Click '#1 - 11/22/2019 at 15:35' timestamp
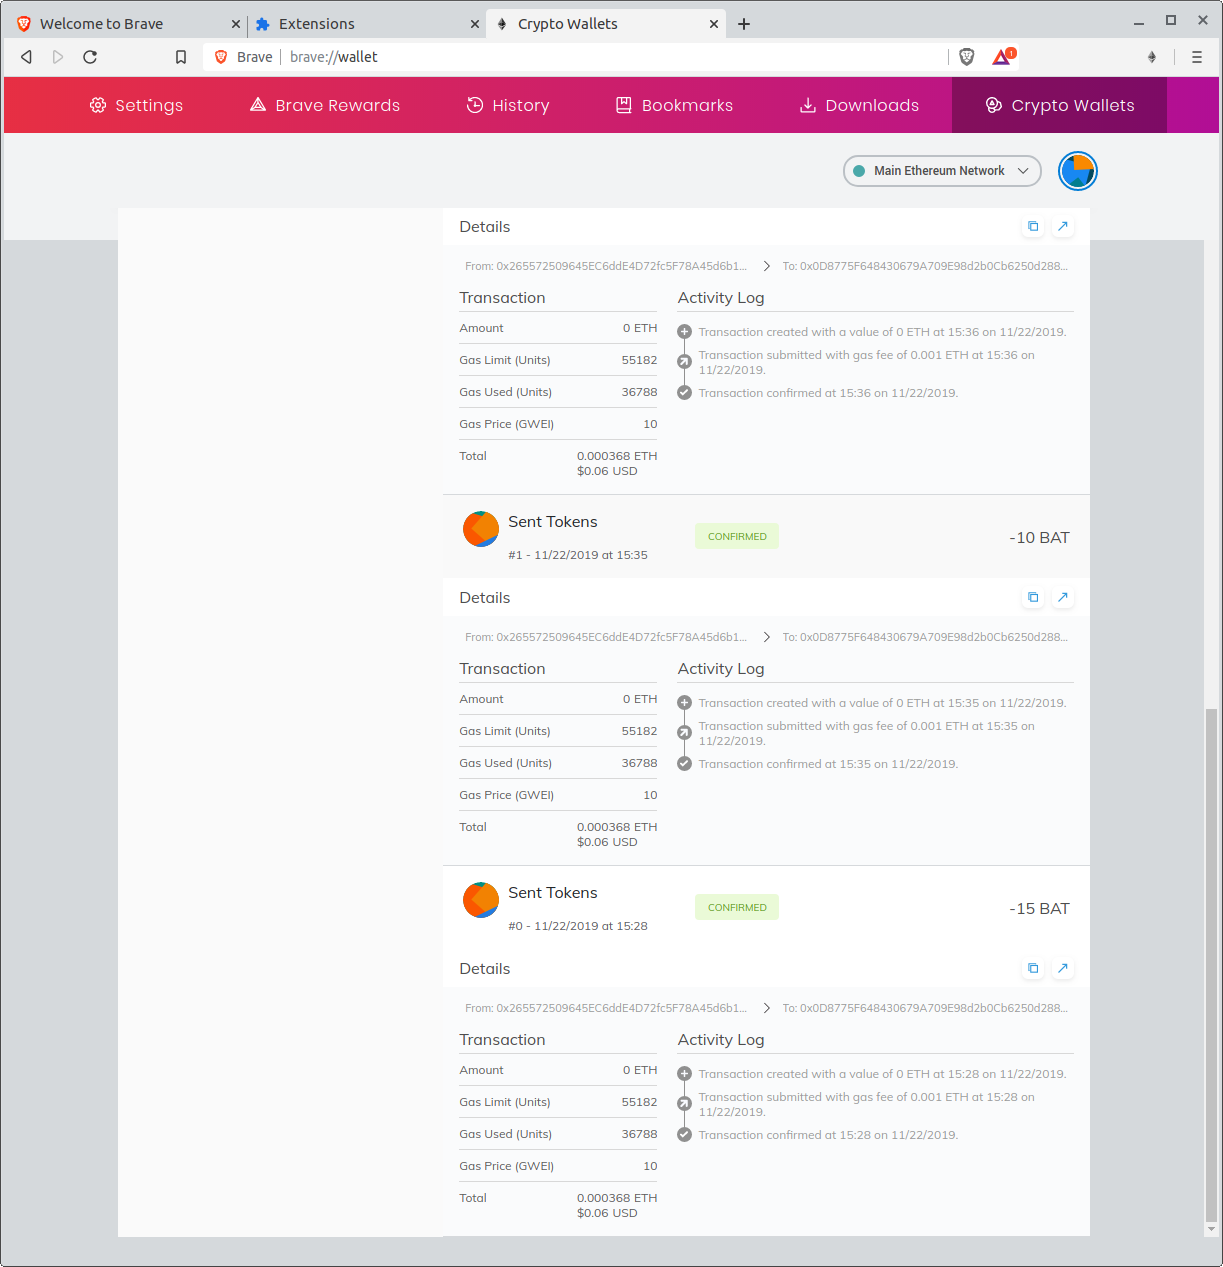This screenshot has height=1267, width=1223. 578,555
